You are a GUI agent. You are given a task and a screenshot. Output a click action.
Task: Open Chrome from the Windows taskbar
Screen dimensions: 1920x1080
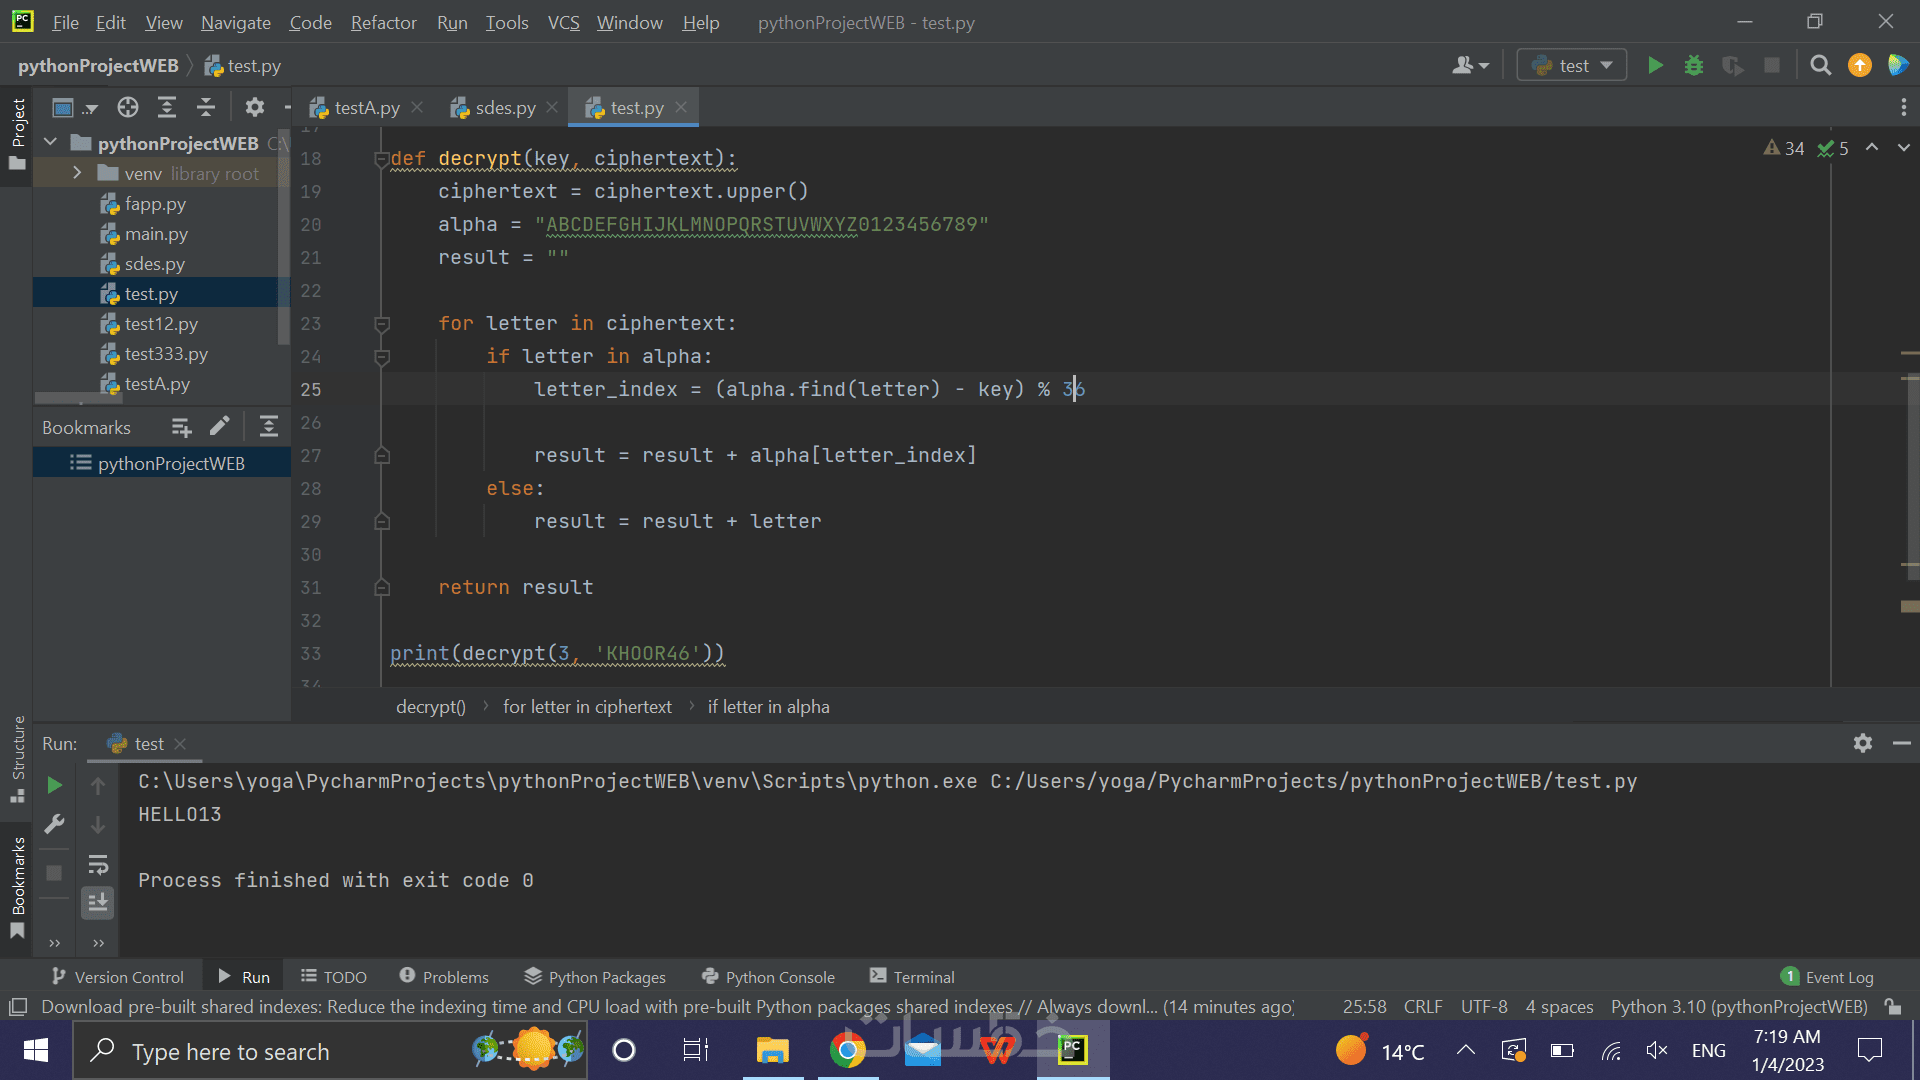[x=847, y=1051]
